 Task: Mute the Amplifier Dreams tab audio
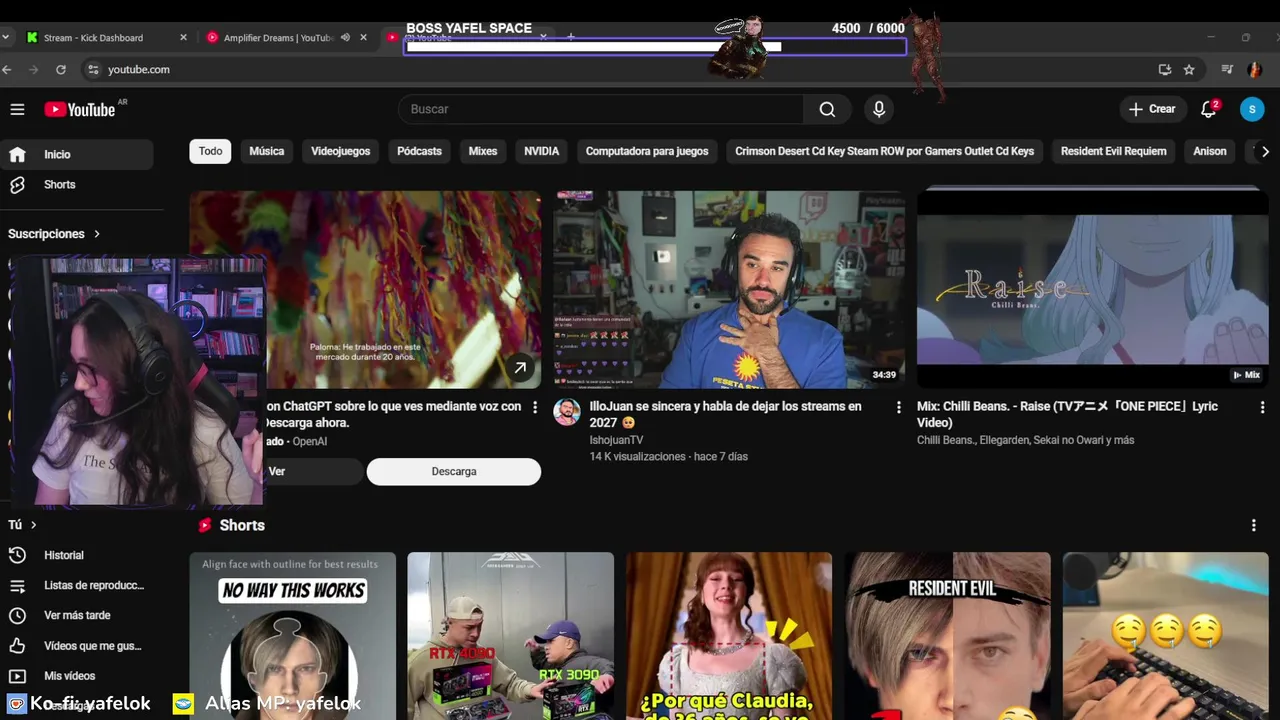(x=345, y=37)
